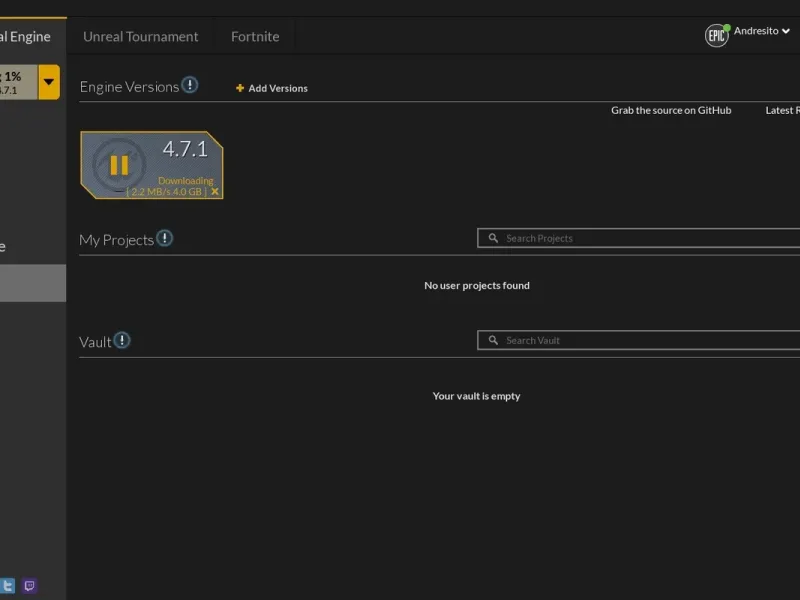Viewport: 800px width, 600px height.
Task: Open the Vault info icon
Action: click(122, 340)
